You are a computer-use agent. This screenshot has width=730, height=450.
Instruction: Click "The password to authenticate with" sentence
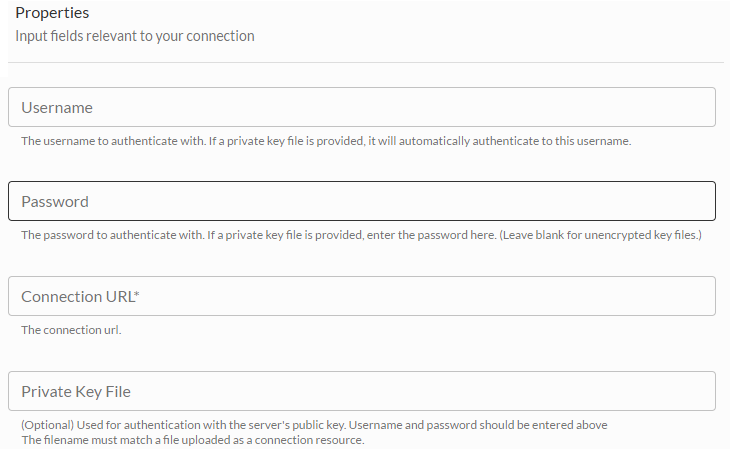click(x=108, y=236)
